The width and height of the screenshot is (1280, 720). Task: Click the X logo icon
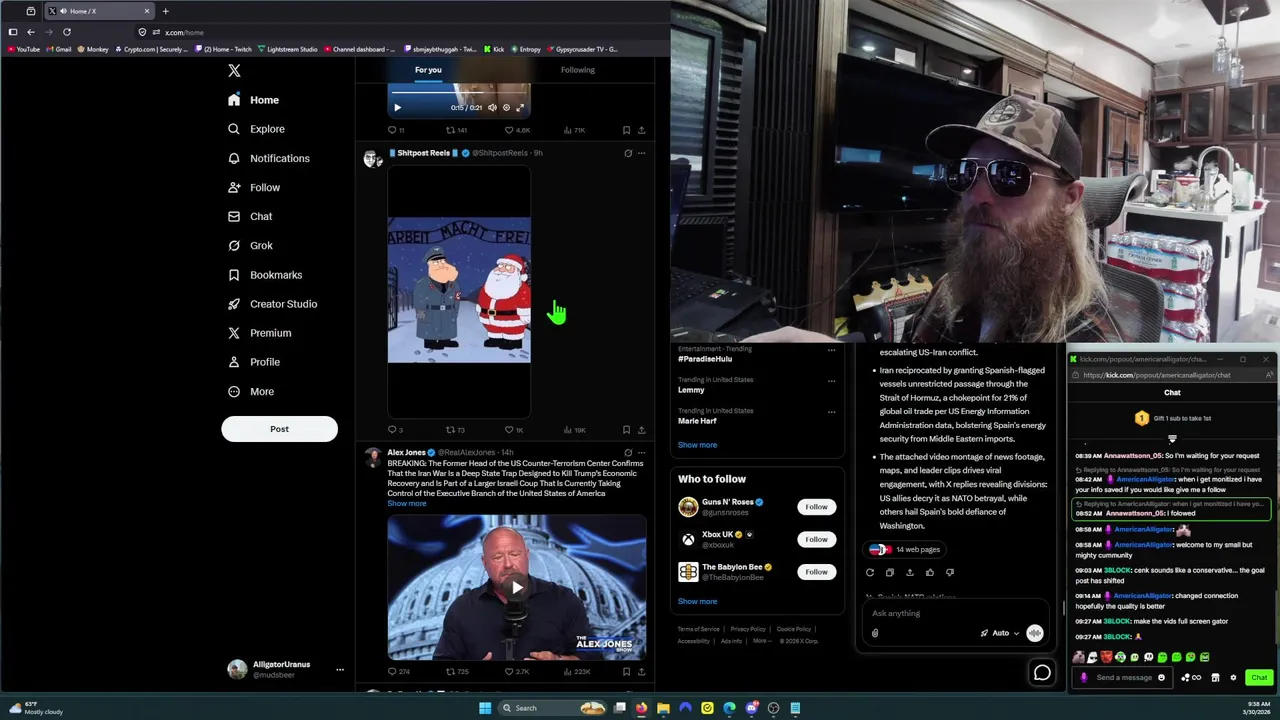[234, 70]
